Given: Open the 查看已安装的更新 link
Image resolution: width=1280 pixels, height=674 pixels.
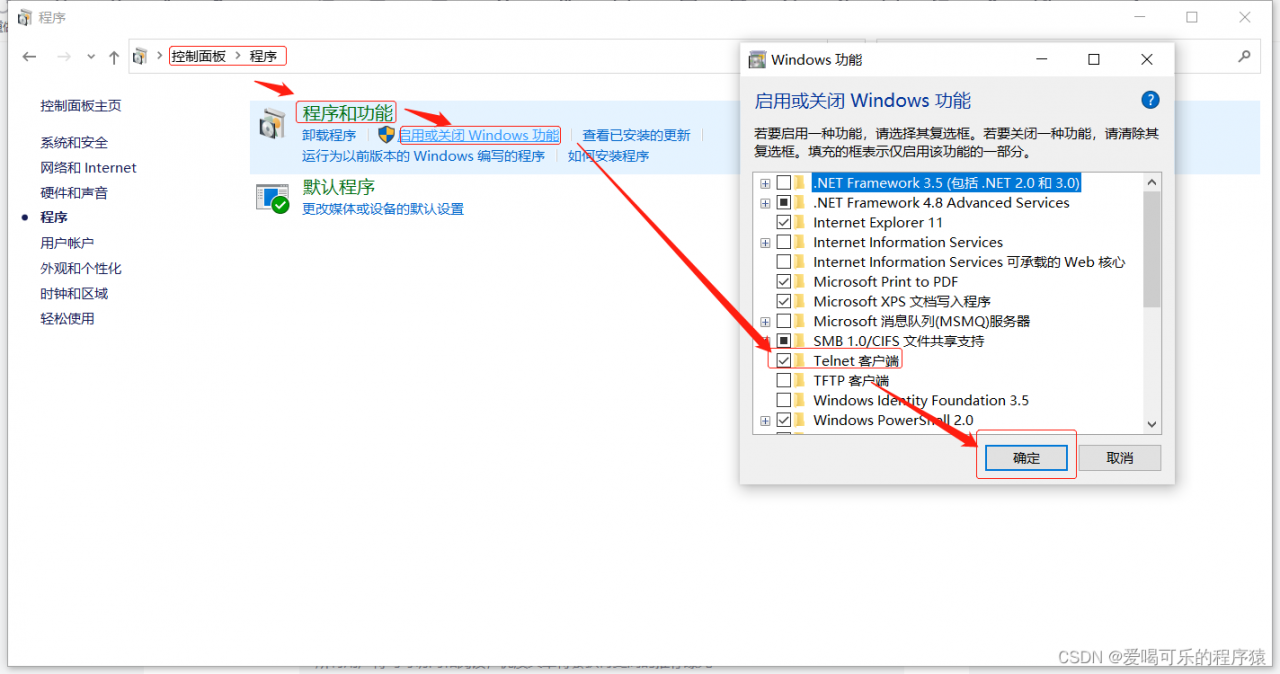Looking at the screenshot, I should click(637, 135).
